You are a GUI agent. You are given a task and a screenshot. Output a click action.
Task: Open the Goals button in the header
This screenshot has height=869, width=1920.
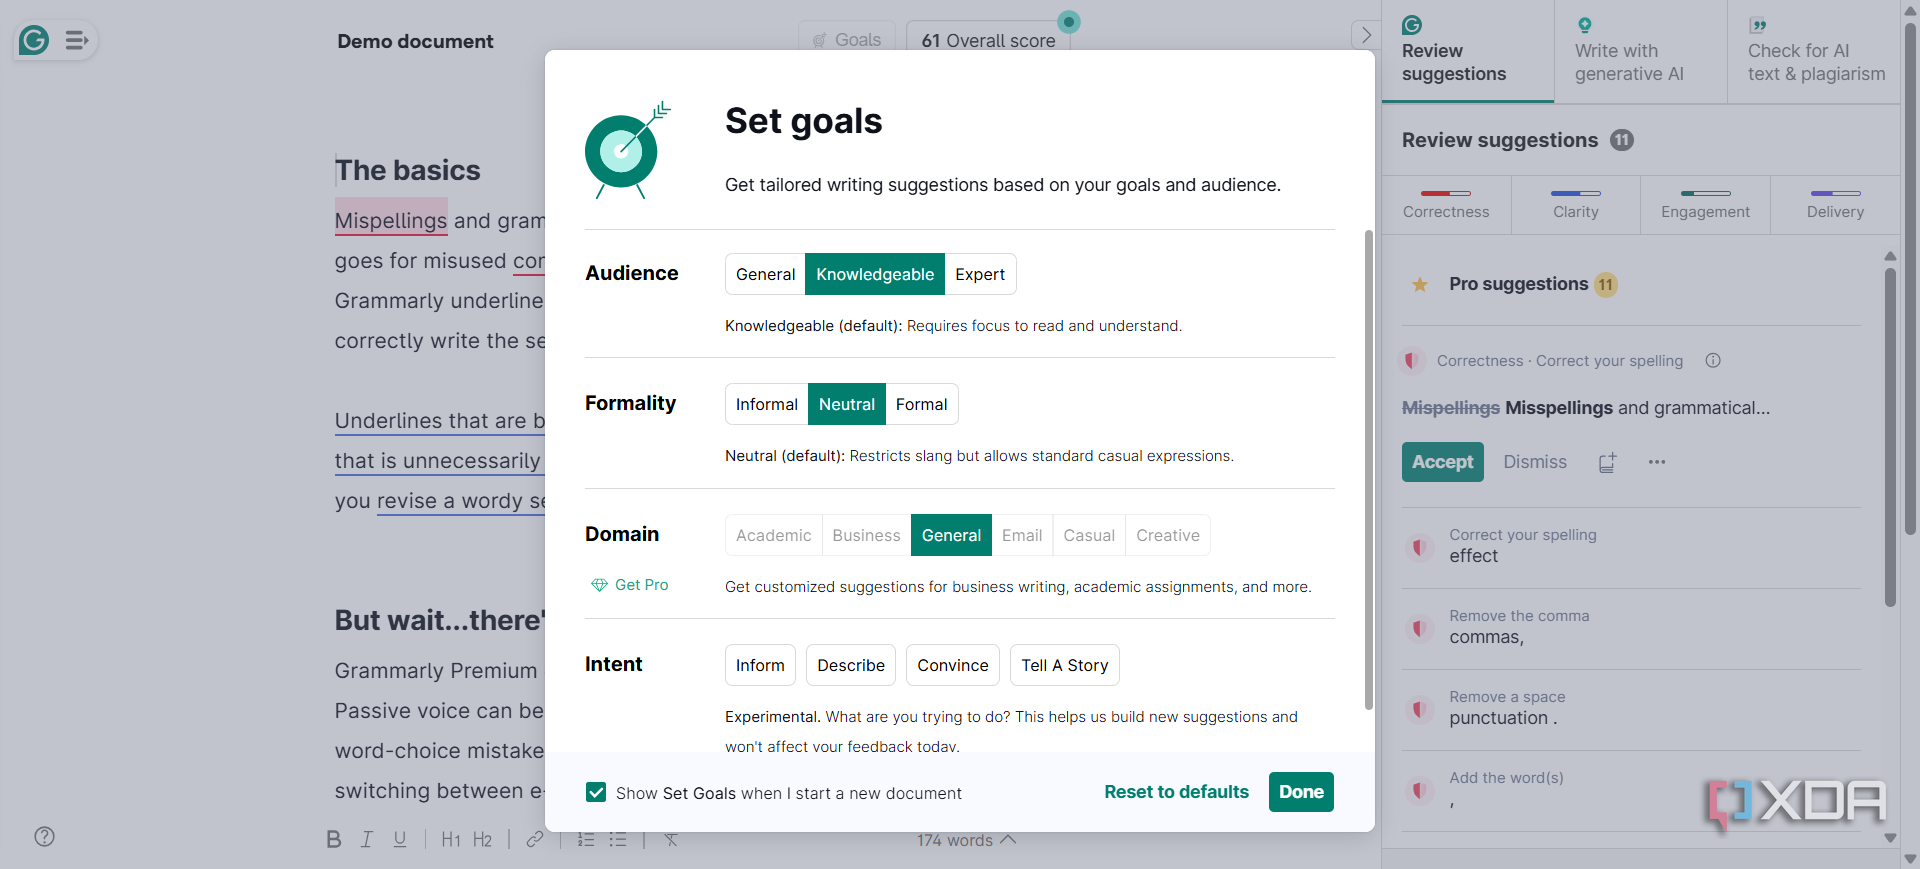pos(847,38)
